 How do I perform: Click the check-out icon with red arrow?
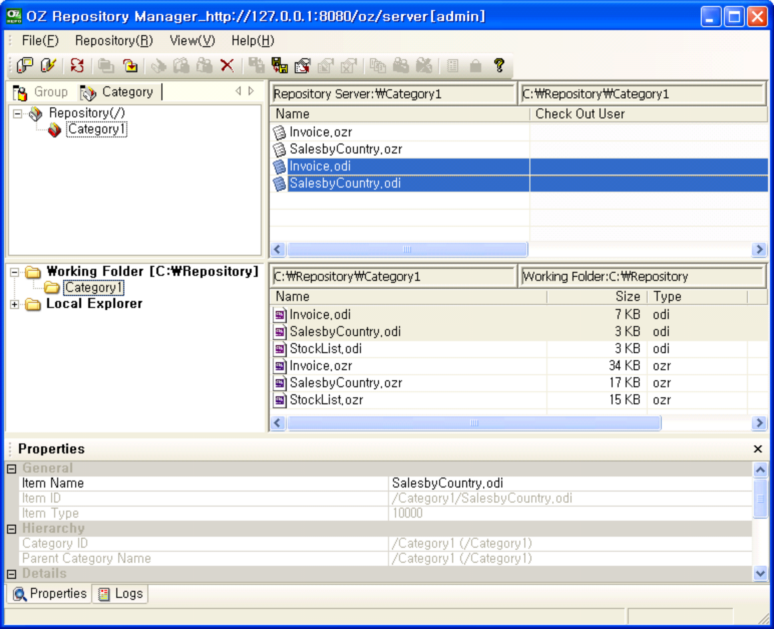302,65
